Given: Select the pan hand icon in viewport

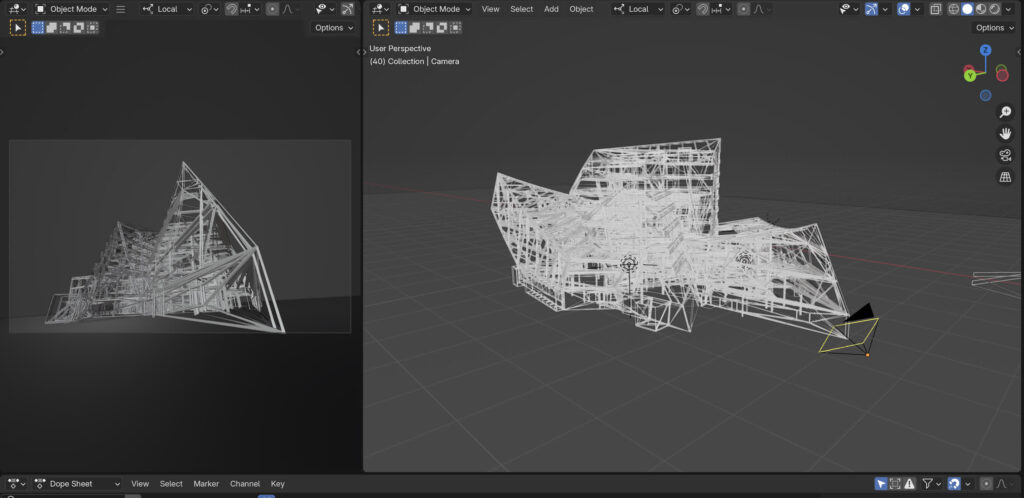Looking at the screenshot, I should pyautogui.click(x=1005, y=133).
